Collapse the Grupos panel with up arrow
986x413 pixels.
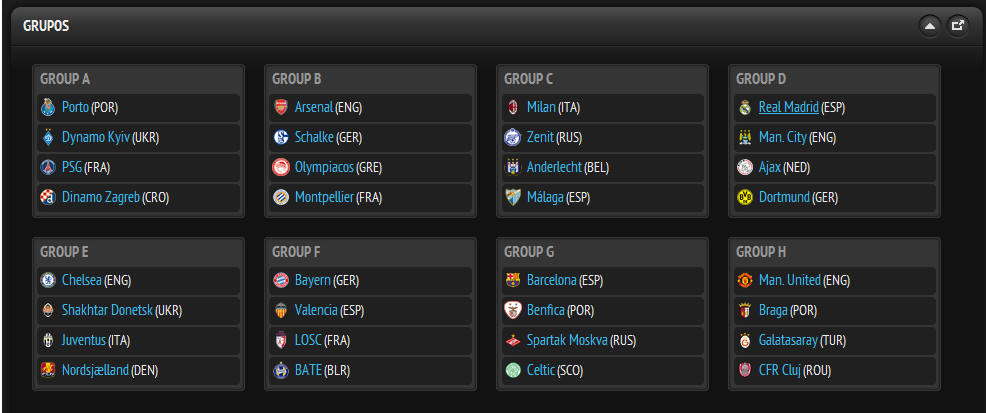point(929,26)
